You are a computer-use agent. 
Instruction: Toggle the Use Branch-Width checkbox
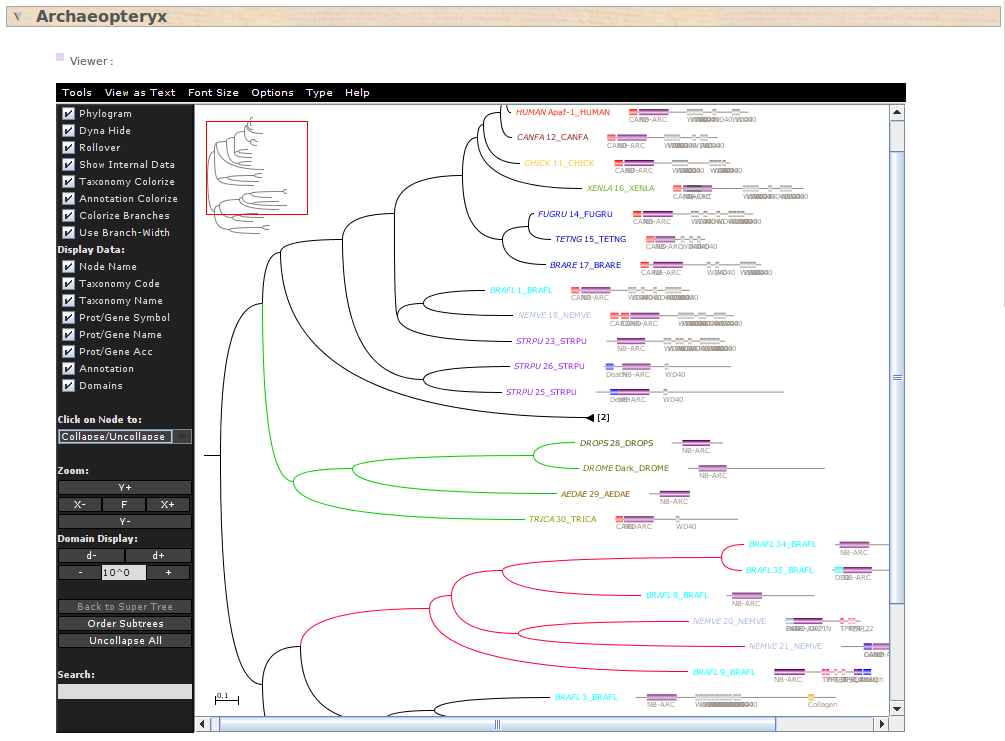[x=68, y=233]
